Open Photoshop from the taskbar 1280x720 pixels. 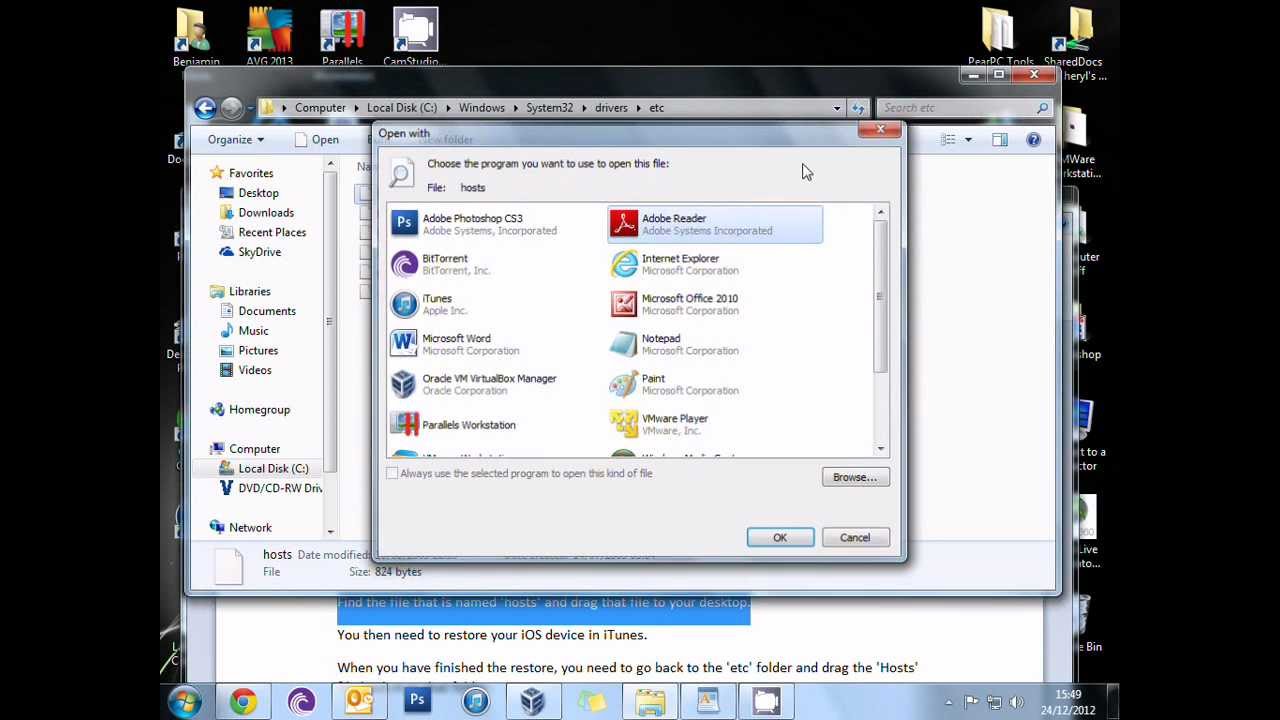(417, 702)
